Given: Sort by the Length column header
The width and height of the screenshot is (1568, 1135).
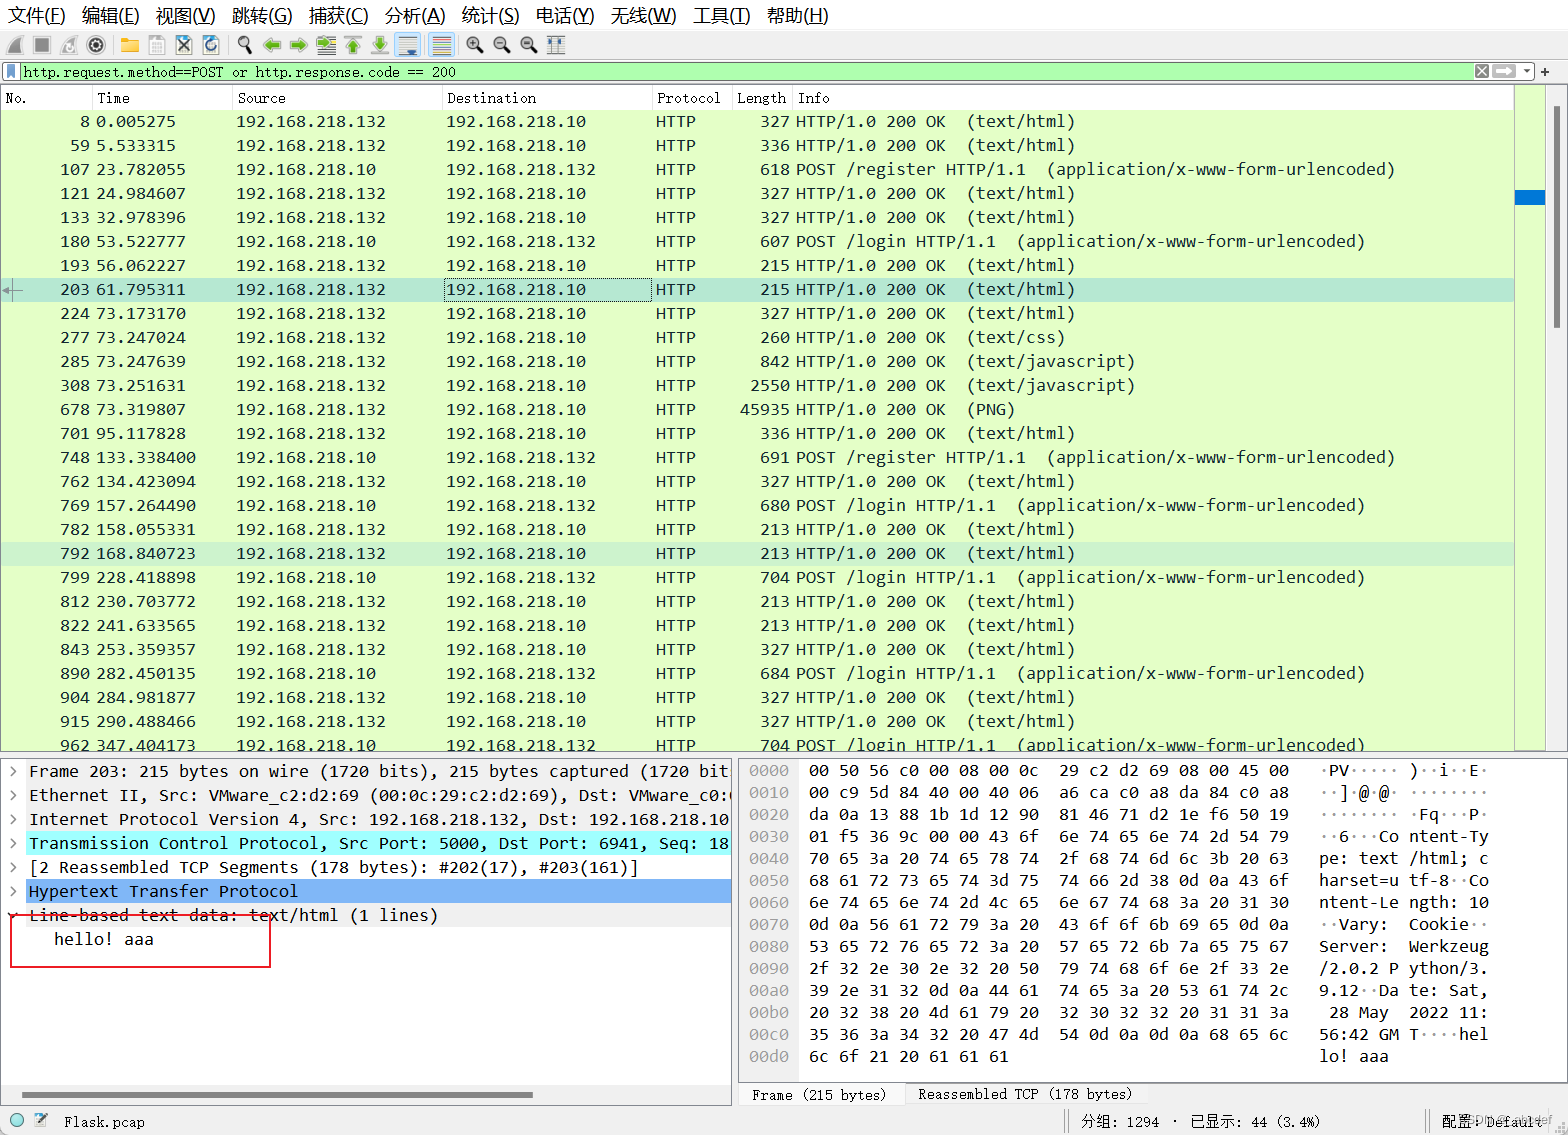Looking at the screenshot, I should [x=762, y=98].
